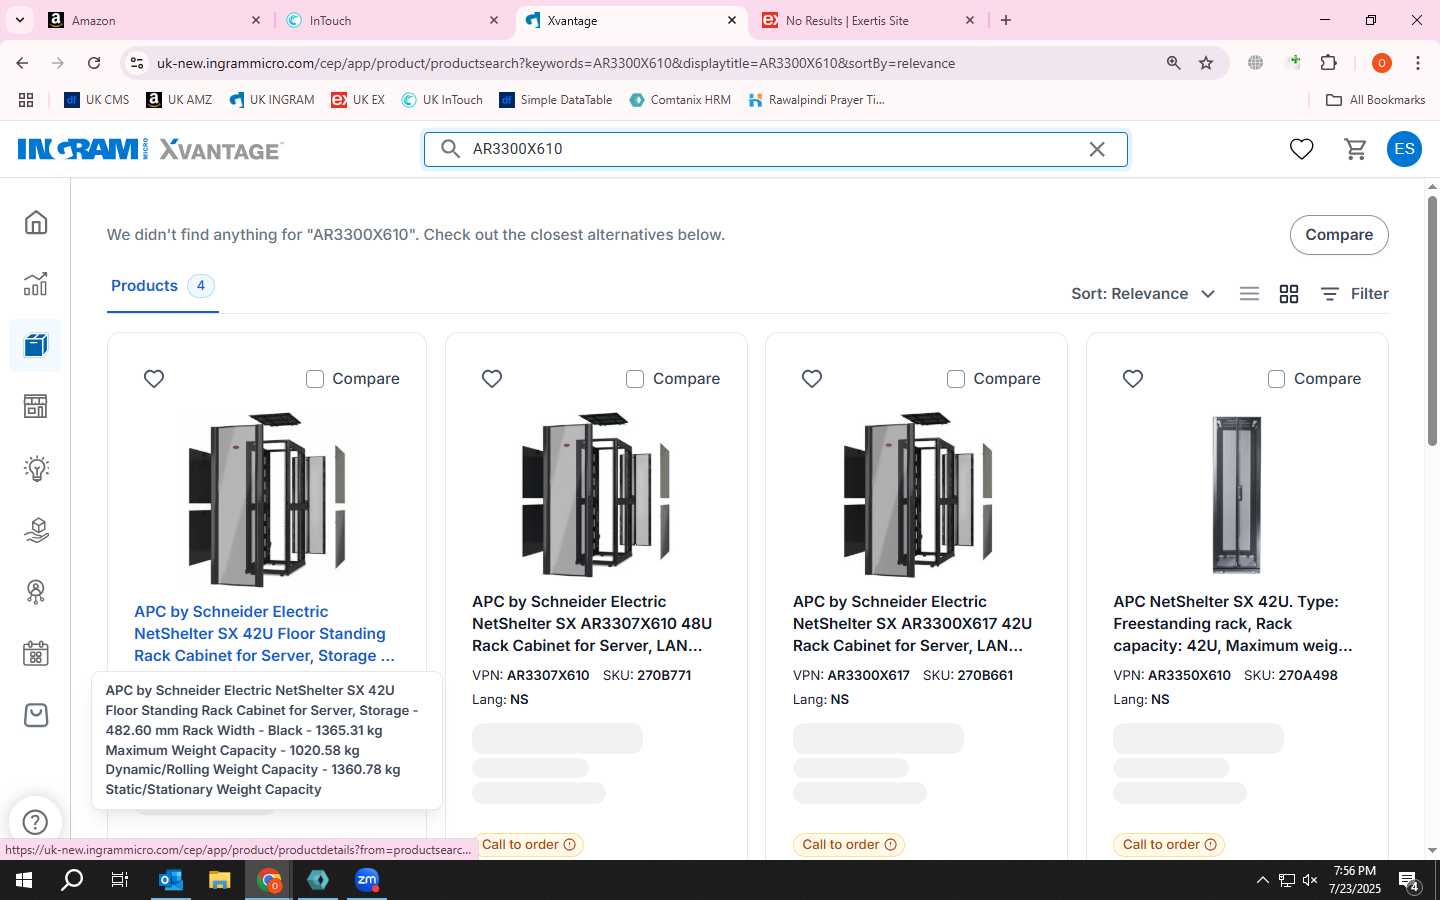Check Compare on AR3350X610 product card
This screenshot has width=1440, height=900.
1276,379
